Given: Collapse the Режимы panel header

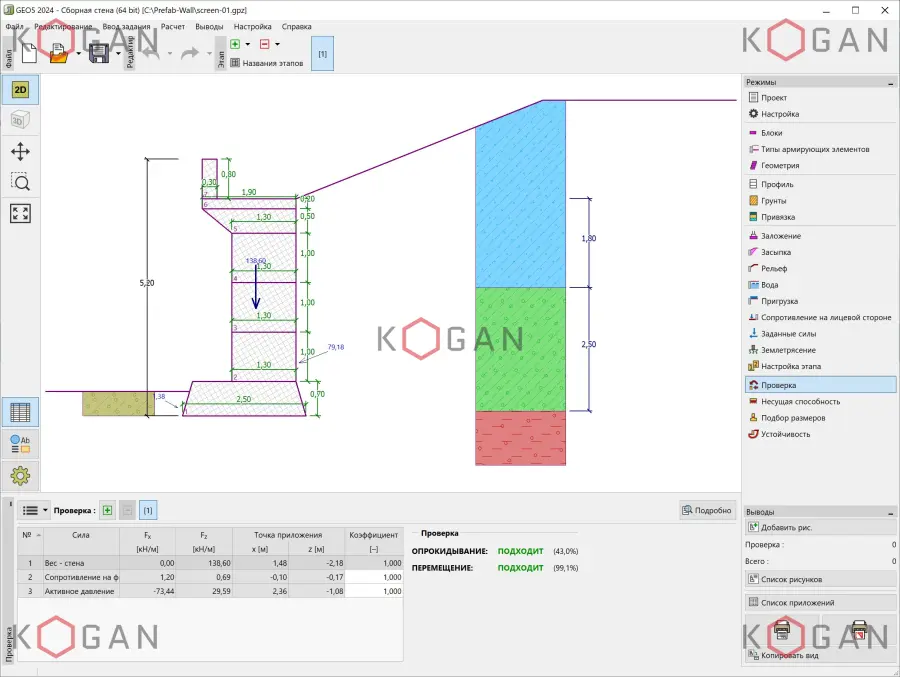Looking at the screenshot, I should point(890,82).
